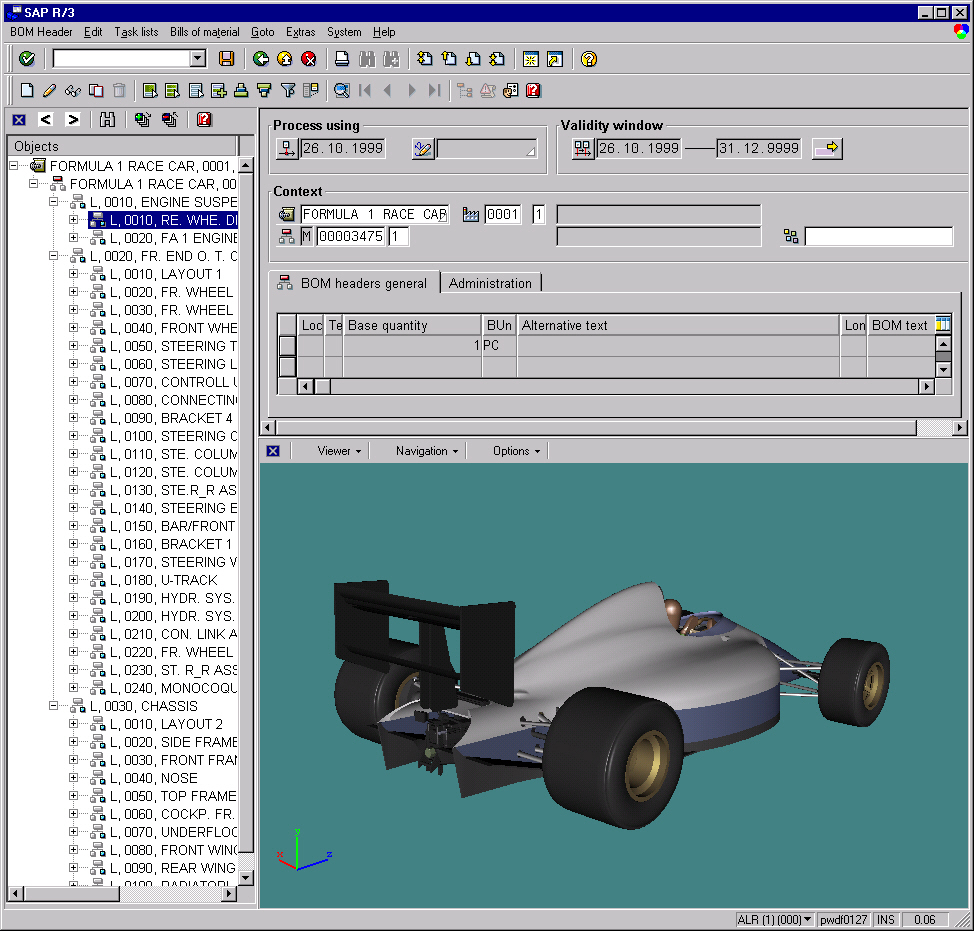Click the Process using date field
974x931 pixels.
click(344, 149)
